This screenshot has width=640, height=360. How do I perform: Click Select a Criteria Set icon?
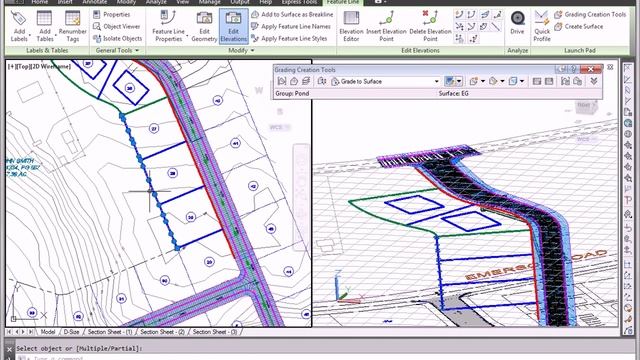[x=322, y=81]
